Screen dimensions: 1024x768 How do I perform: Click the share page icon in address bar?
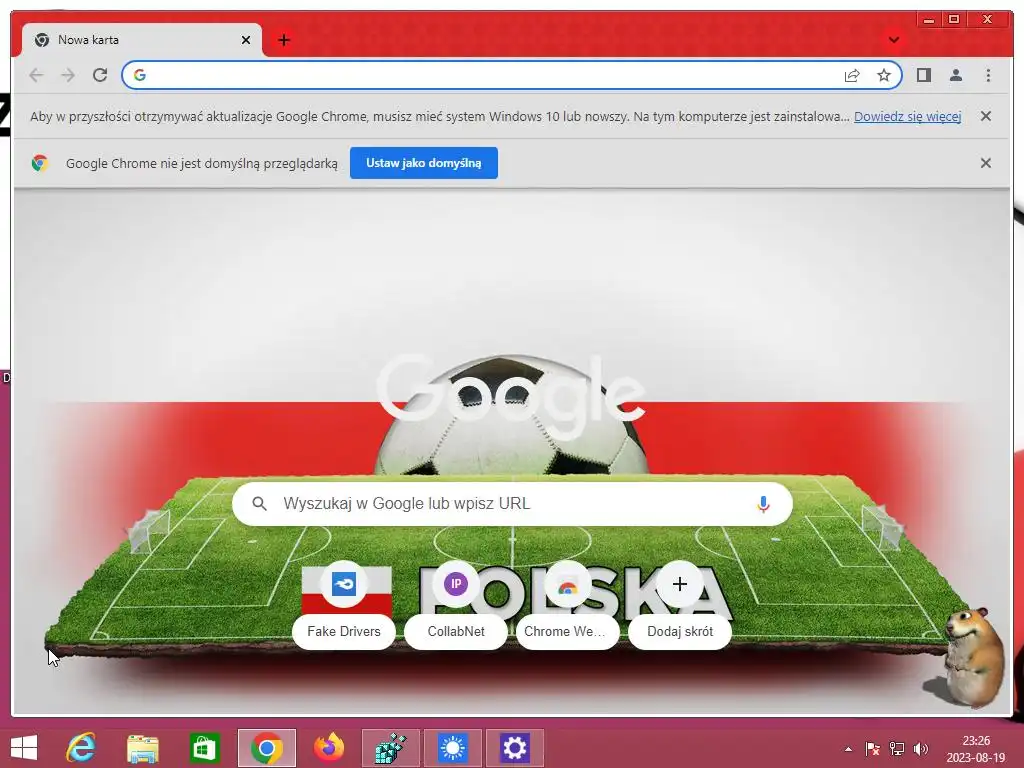tap(852, 76)
